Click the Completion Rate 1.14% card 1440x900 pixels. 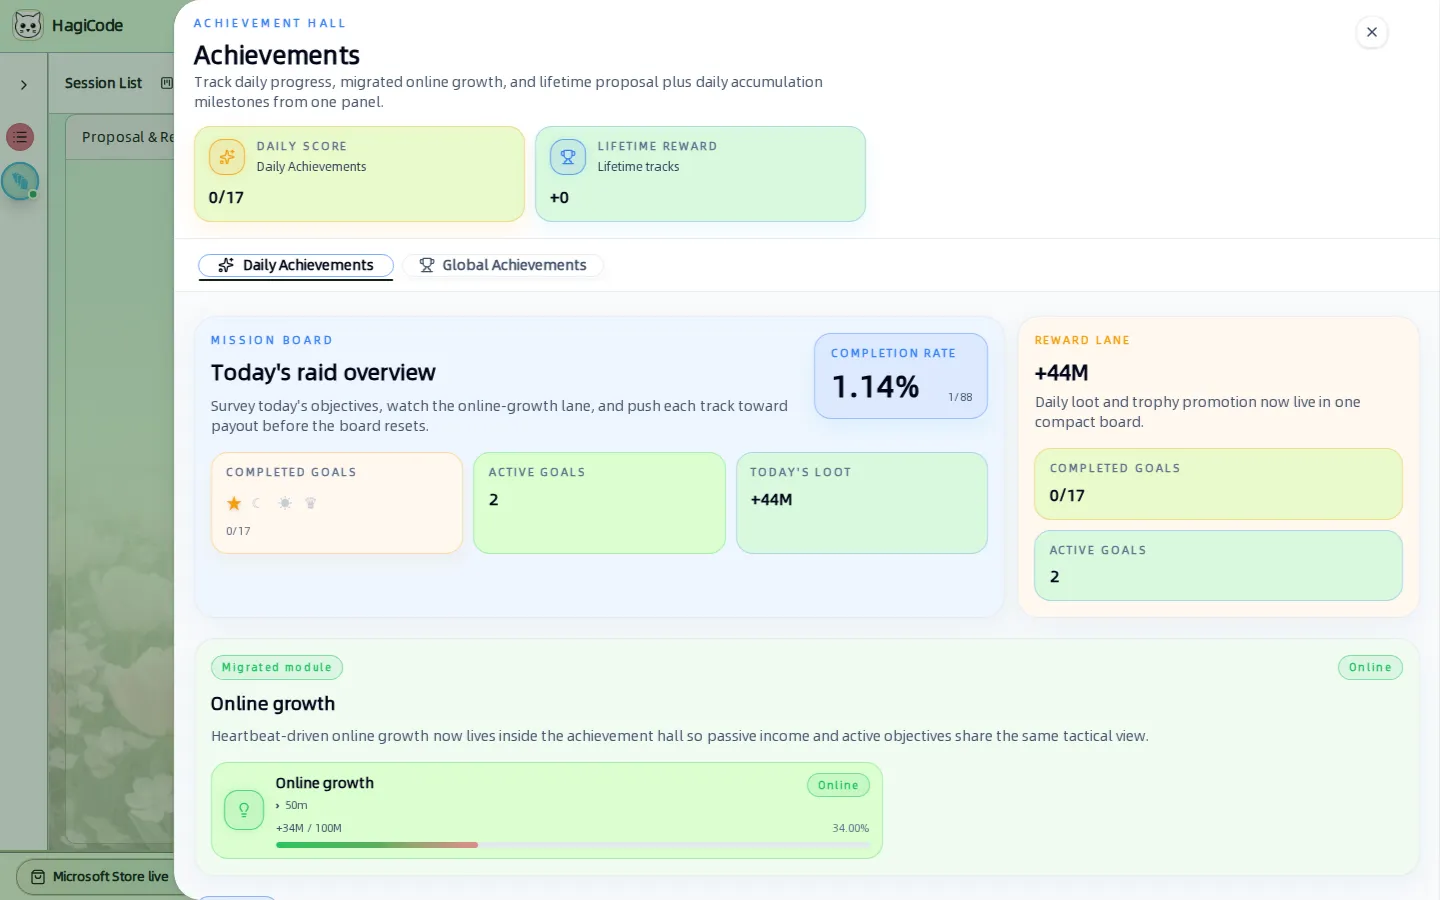click(x=901, y=376)
